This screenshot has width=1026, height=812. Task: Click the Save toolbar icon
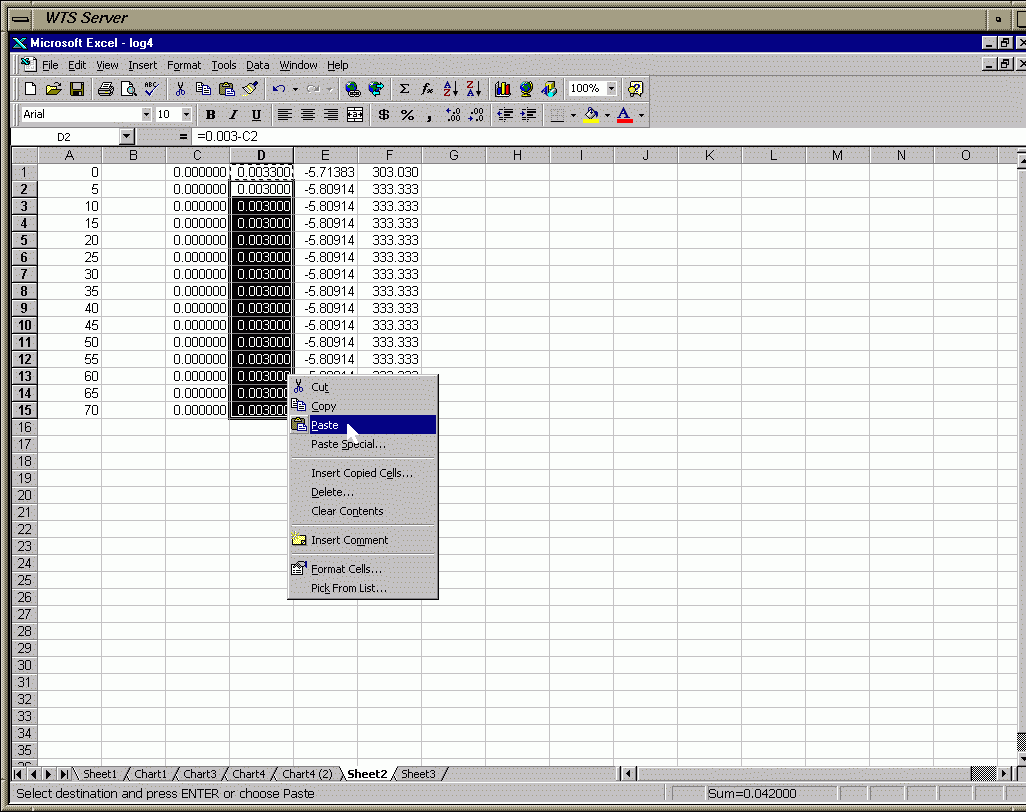77,89
